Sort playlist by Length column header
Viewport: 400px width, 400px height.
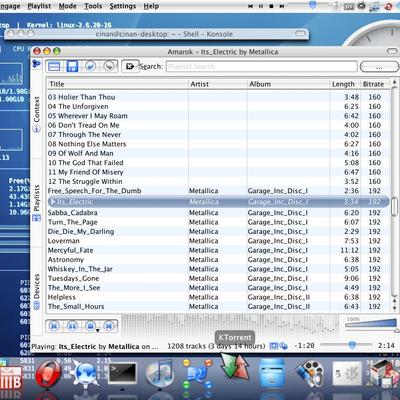coord(345,84)
